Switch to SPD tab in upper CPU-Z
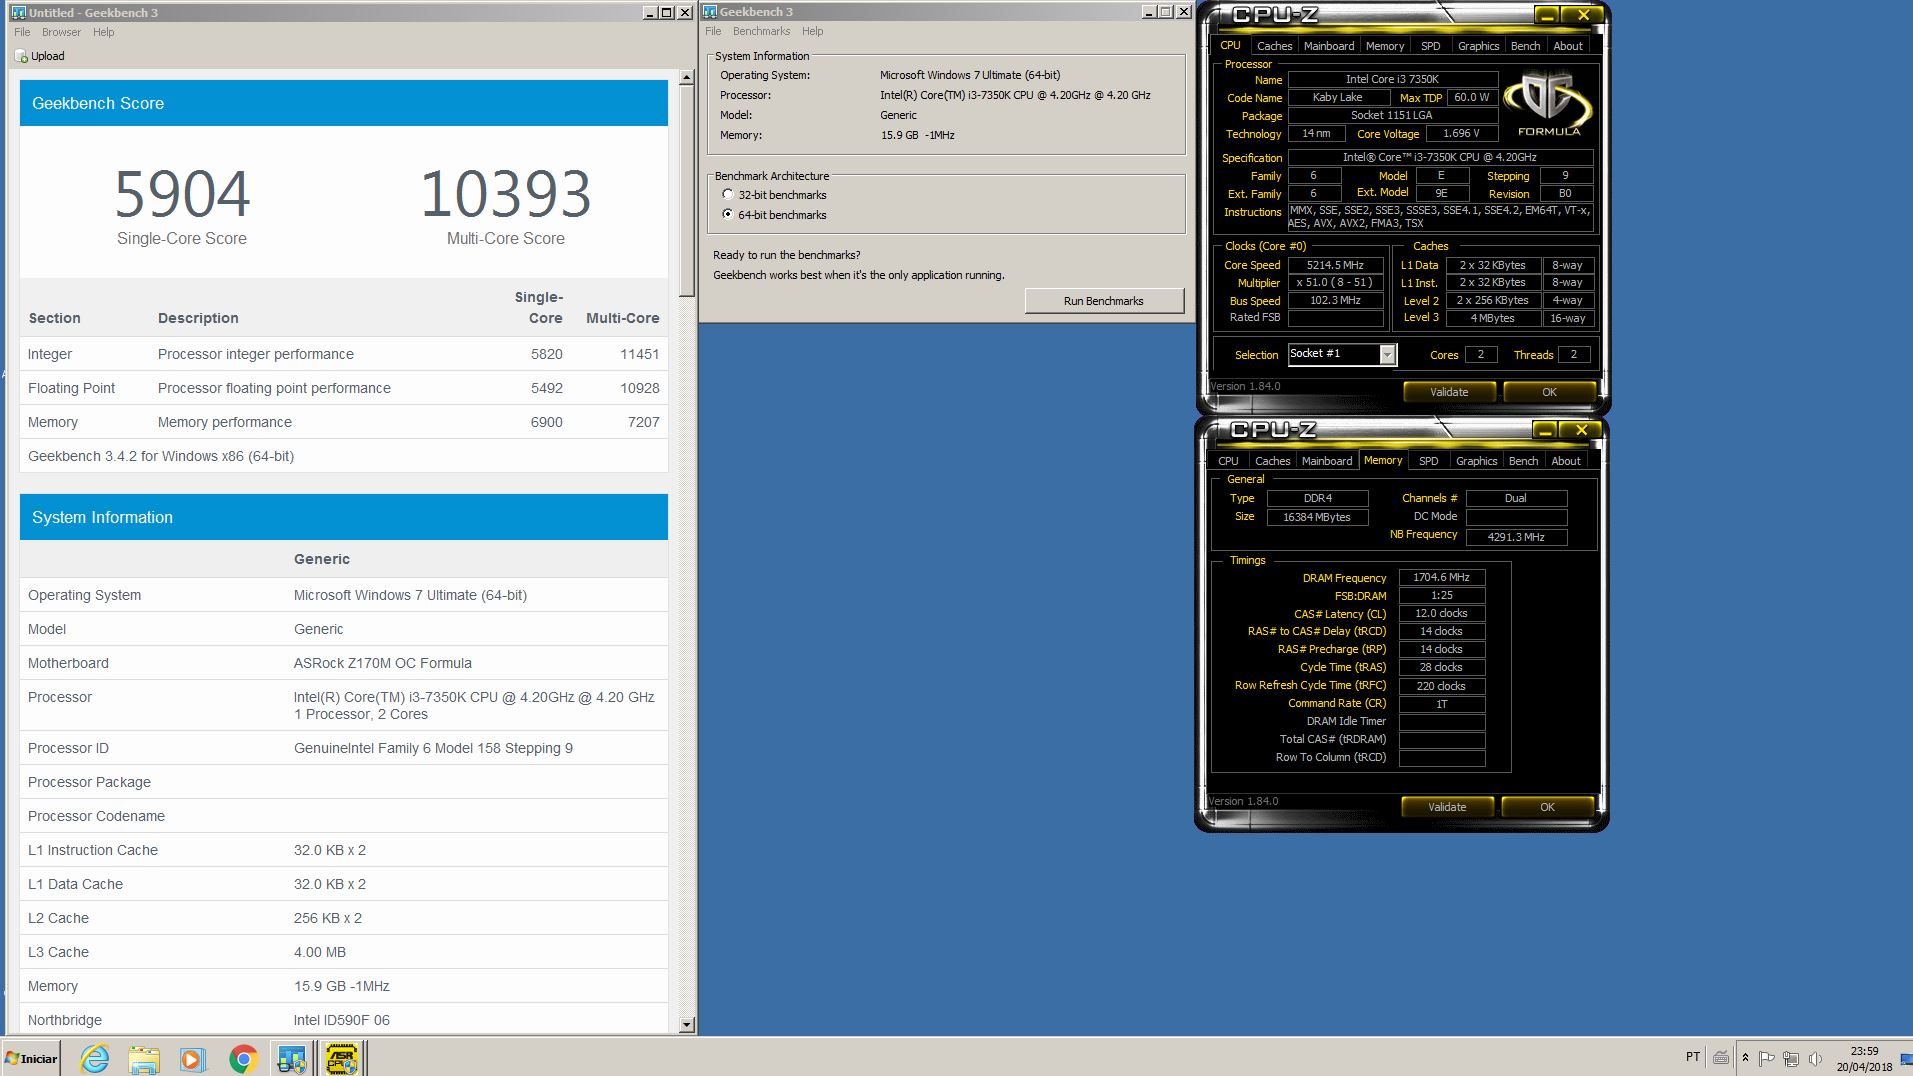The image size is (1913, 1076). tap(1431, 46)
